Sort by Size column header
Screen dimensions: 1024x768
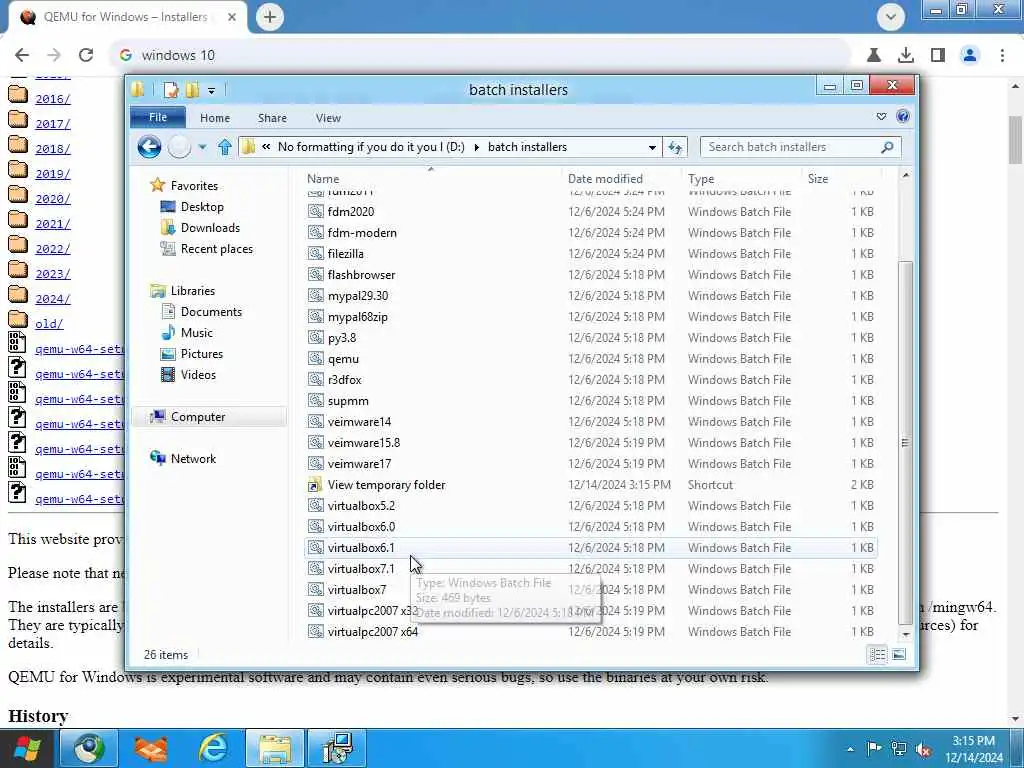coord(818,179)
